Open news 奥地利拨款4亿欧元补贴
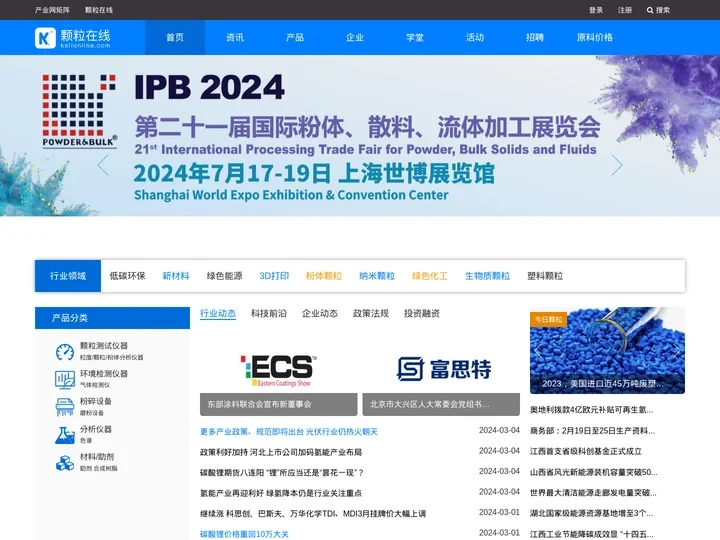Viewport: 720px width, 540px height. click(x=591, y=410)
